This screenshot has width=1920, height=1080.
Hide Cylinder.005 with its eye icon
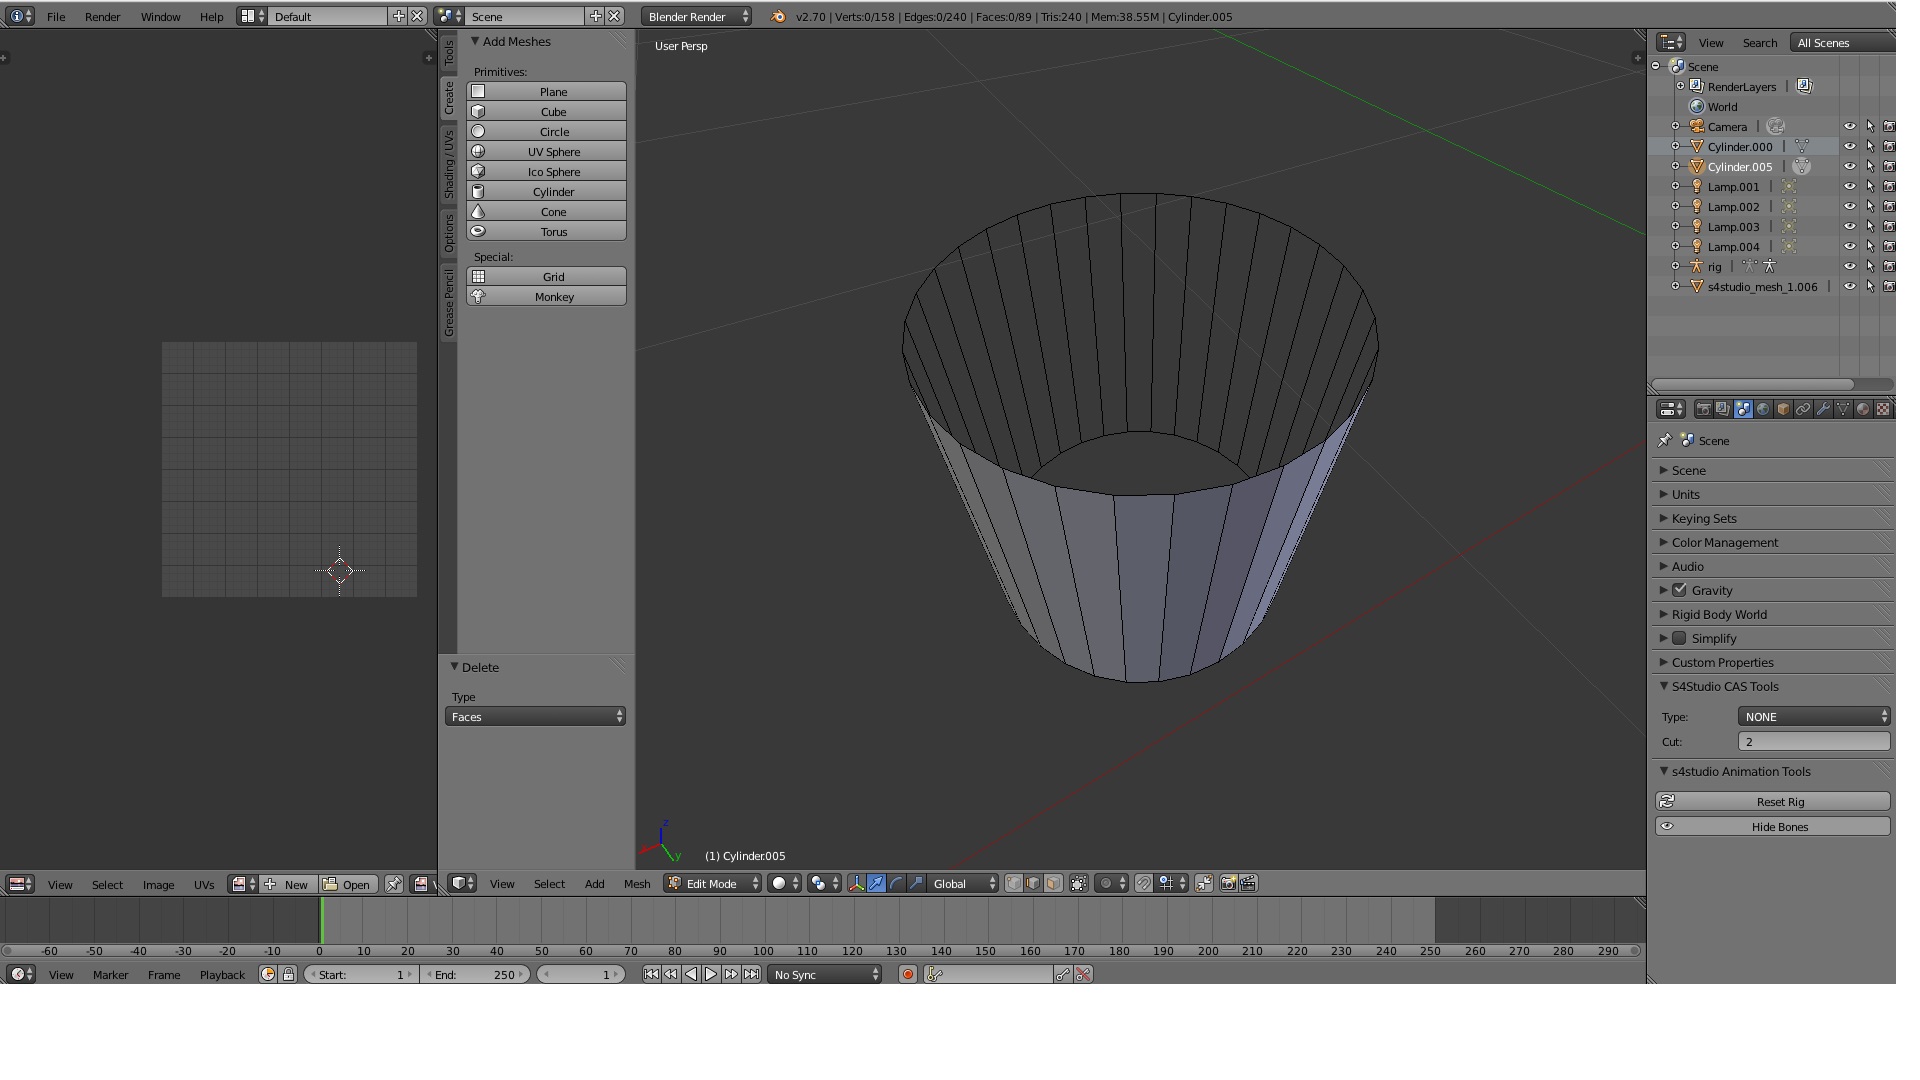pyautogui.click(x=1849, y=166)
